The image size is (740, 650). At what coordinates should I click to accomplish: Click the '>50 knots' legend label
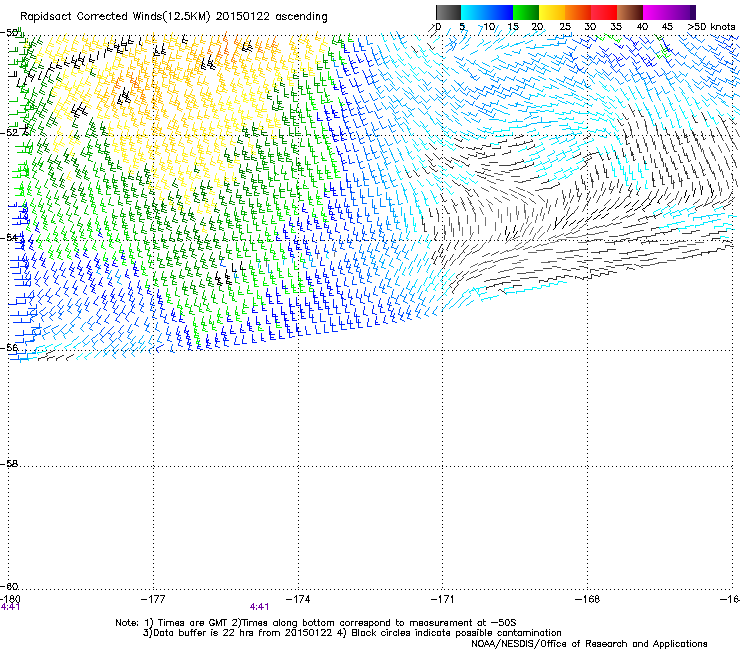[711, 26]
